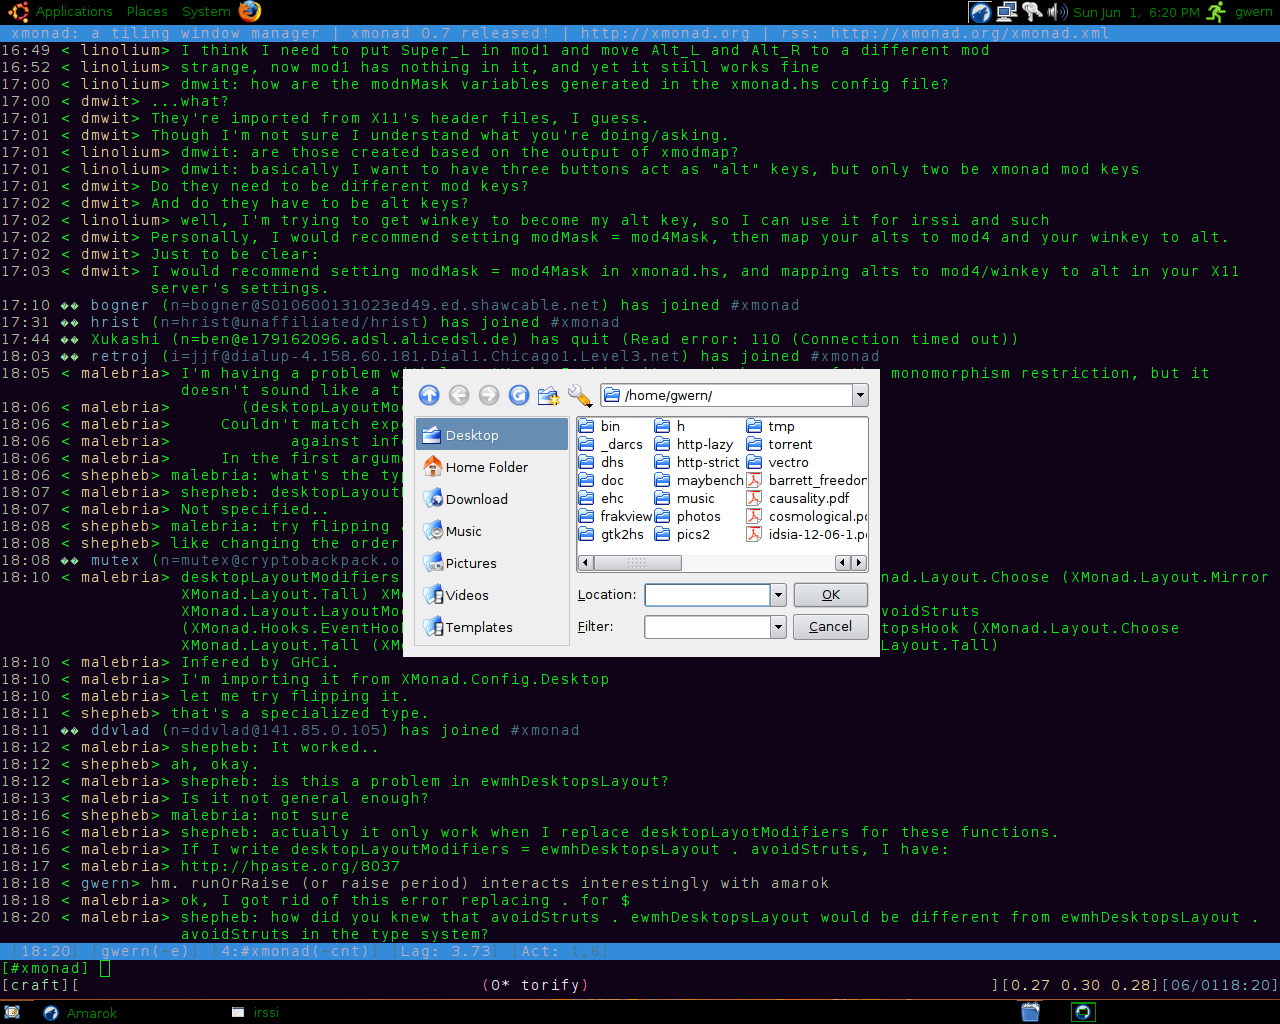Expand the Location history dropdown arrow
The image size is (1280, 1024).
(x=778, y=595)
